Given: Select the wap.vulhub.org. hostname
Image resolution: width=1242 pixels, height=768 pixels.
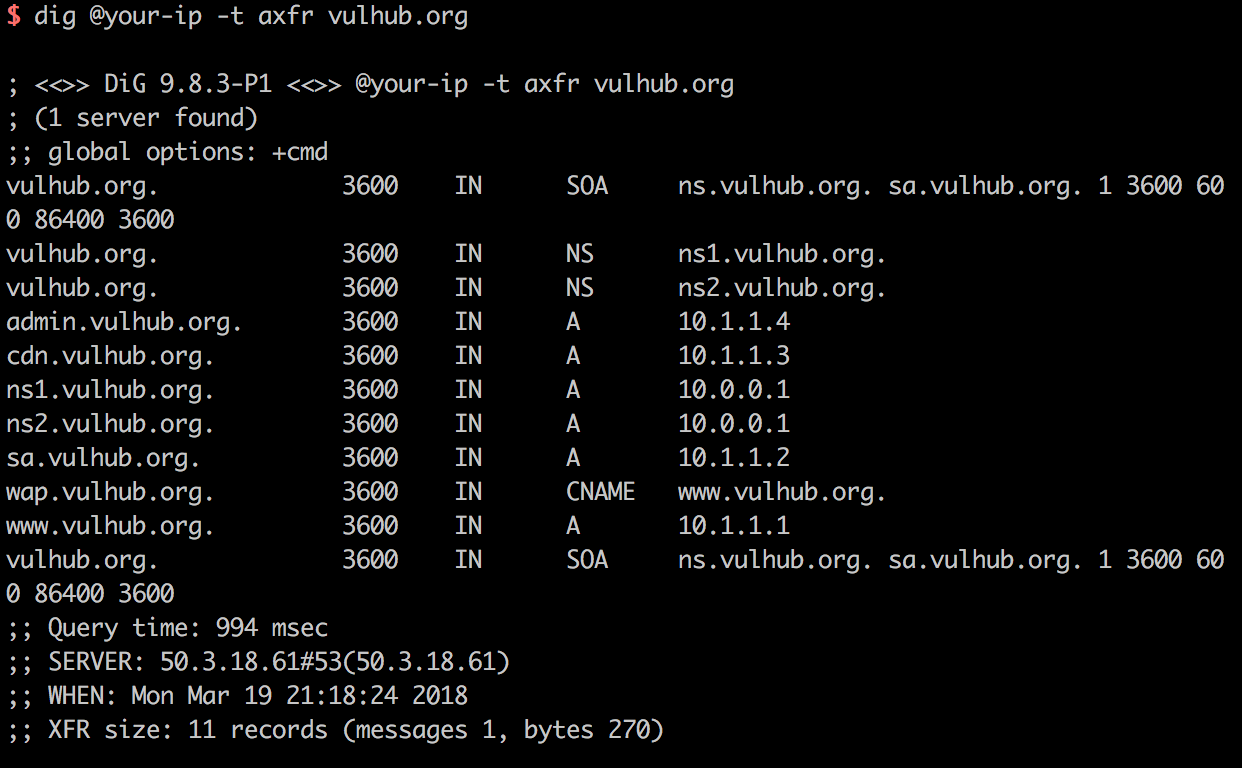Looking at the screenshot, I should 110,492.
